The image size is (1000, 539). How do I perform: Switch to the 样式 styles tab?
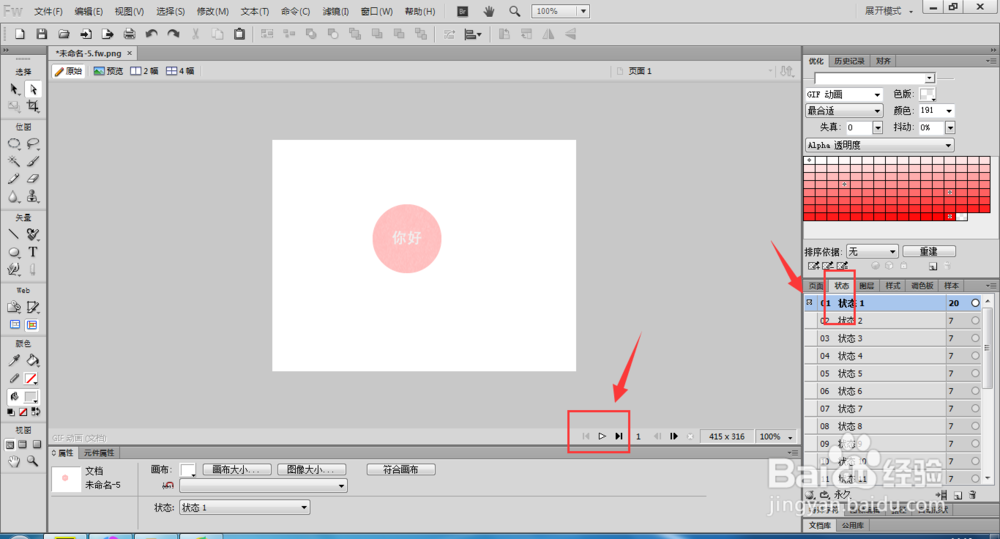(x=893, y=286)
